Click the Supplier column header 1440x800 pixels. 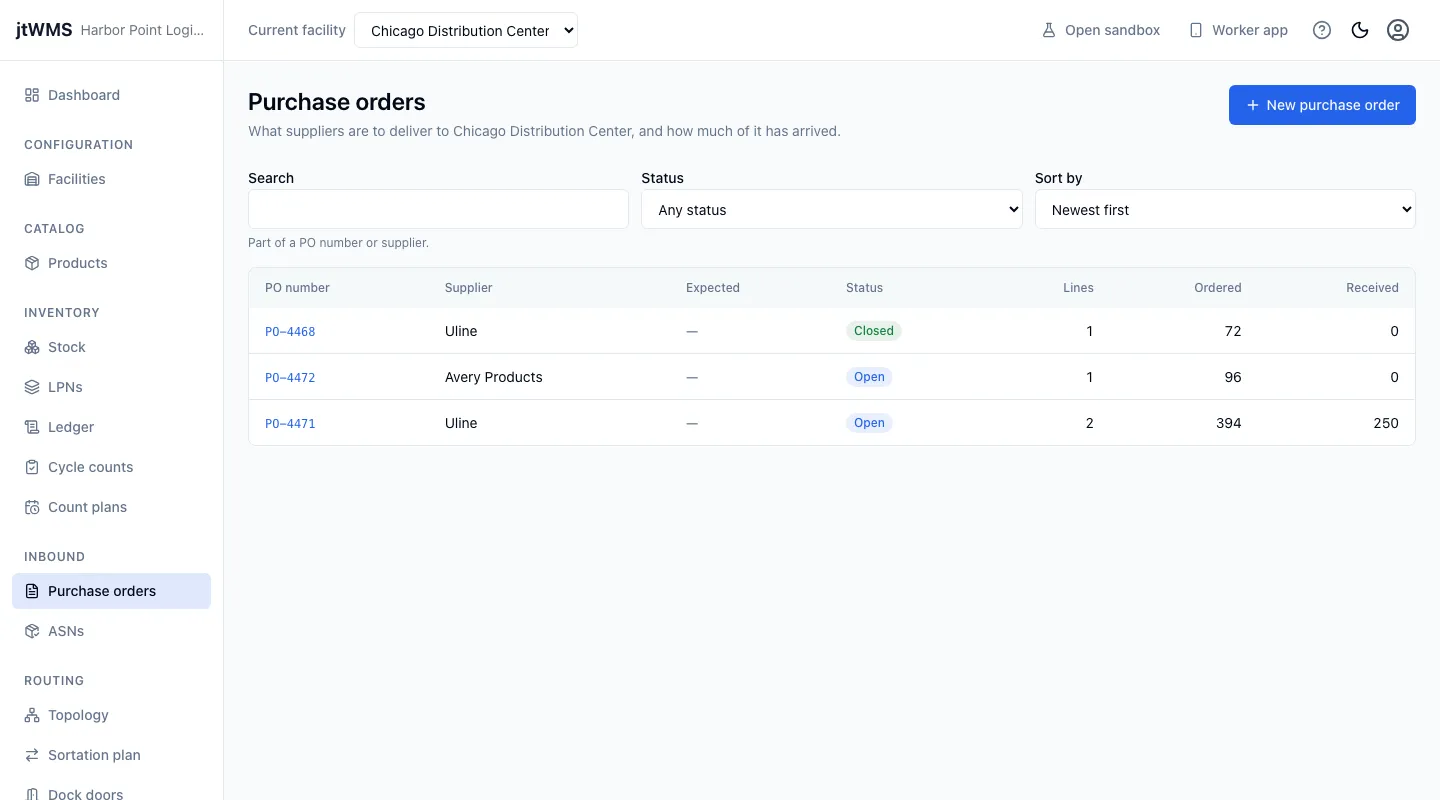469,287
